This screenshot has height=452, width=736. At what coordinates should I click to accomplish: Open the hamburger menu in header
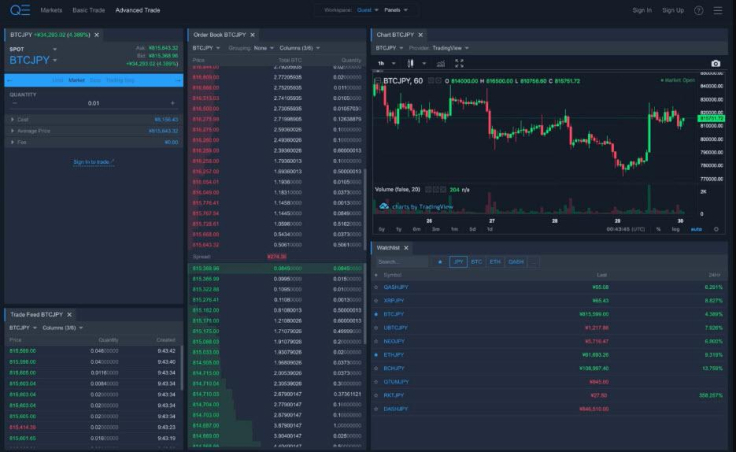718,10
